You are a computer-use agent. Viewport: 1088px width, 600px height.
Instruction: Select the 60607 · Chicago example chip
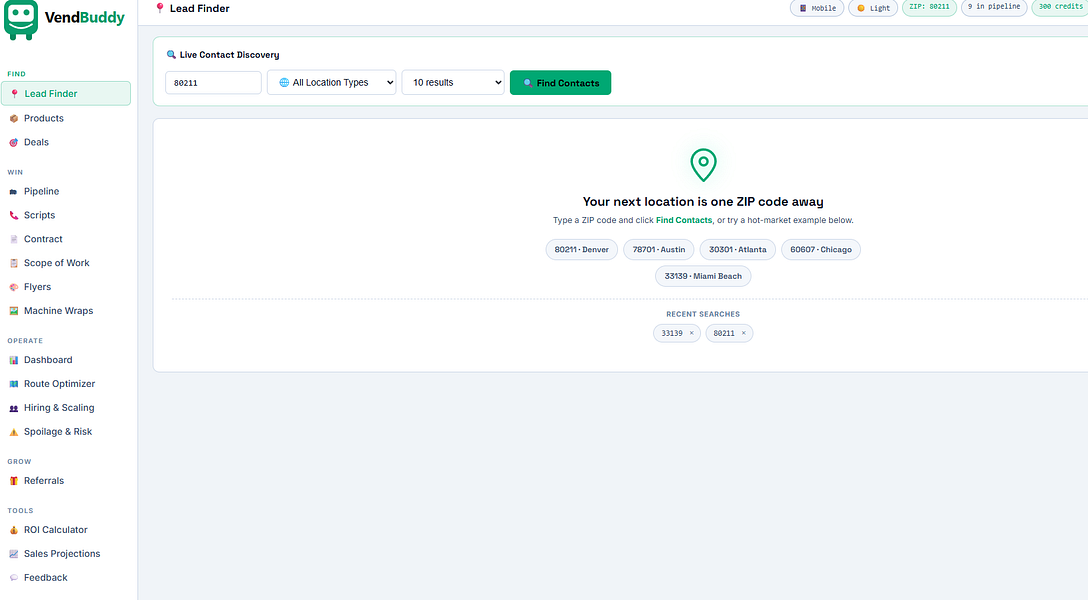coord(821,250)
